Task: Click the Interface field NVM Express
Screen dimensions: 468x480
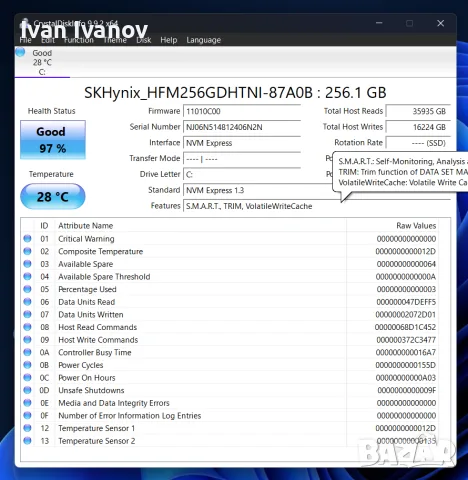Action: pos(242,143)
